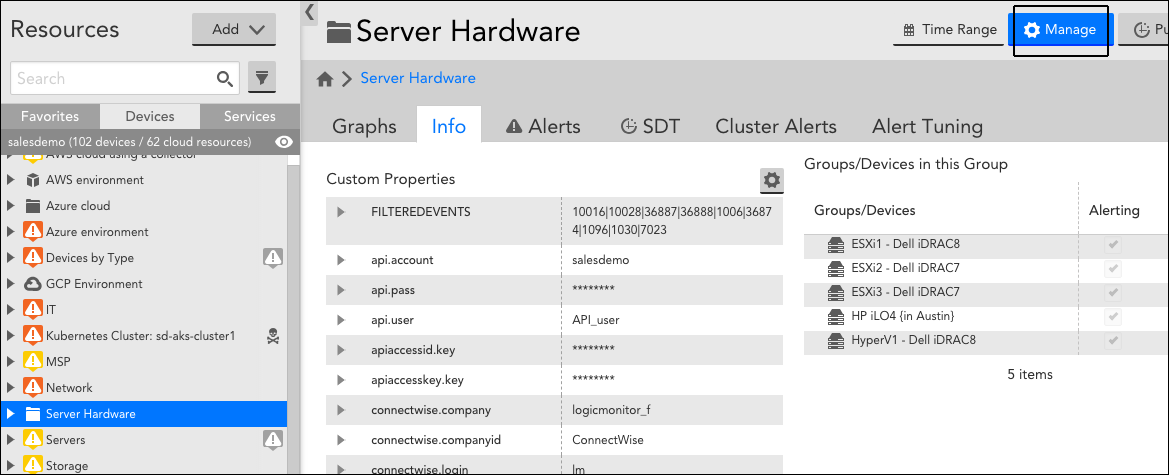Toggle alerting checkbox for HP iLO4 {in Austin}

(x=1114, y=317)
